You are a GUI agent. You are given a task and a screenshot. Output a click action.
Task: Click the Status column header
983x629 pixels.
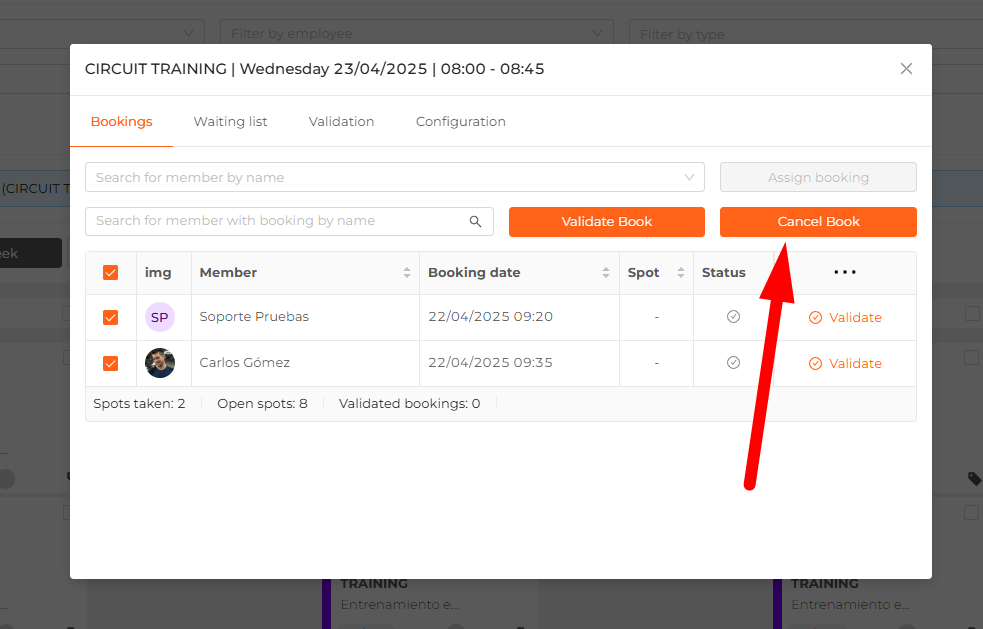(x=723, y=273)
